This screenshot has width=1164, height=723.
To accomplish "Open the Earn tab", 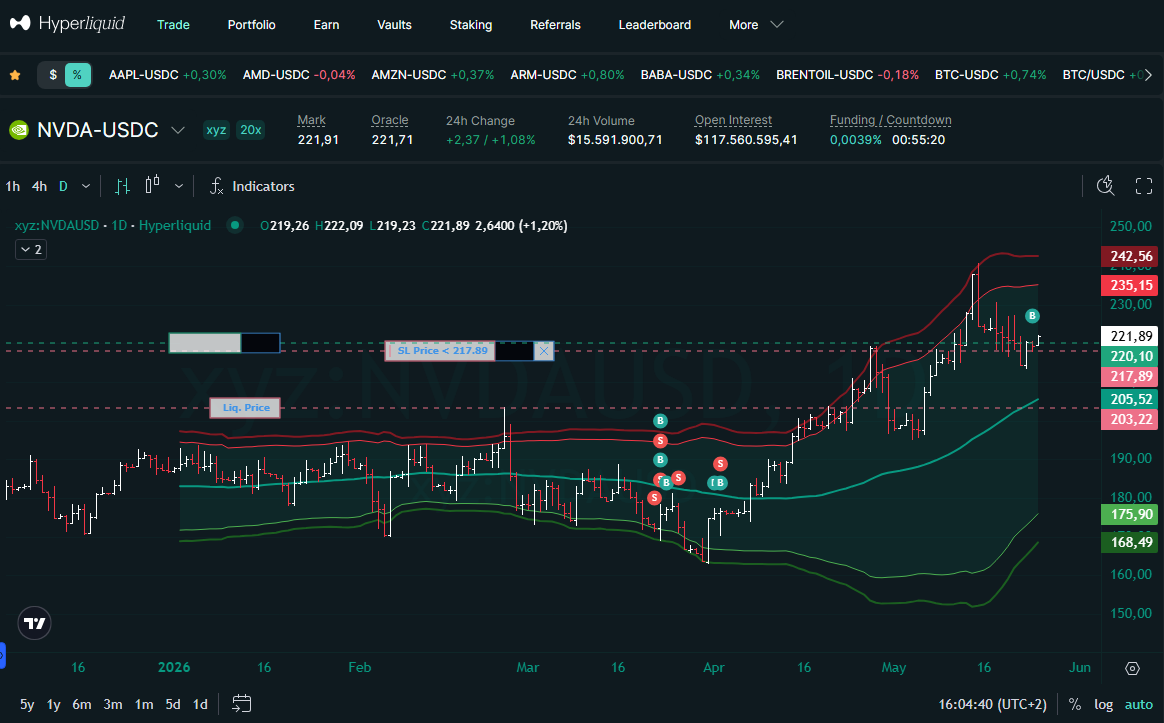I will pyautogui.click(x=326, y=24).
